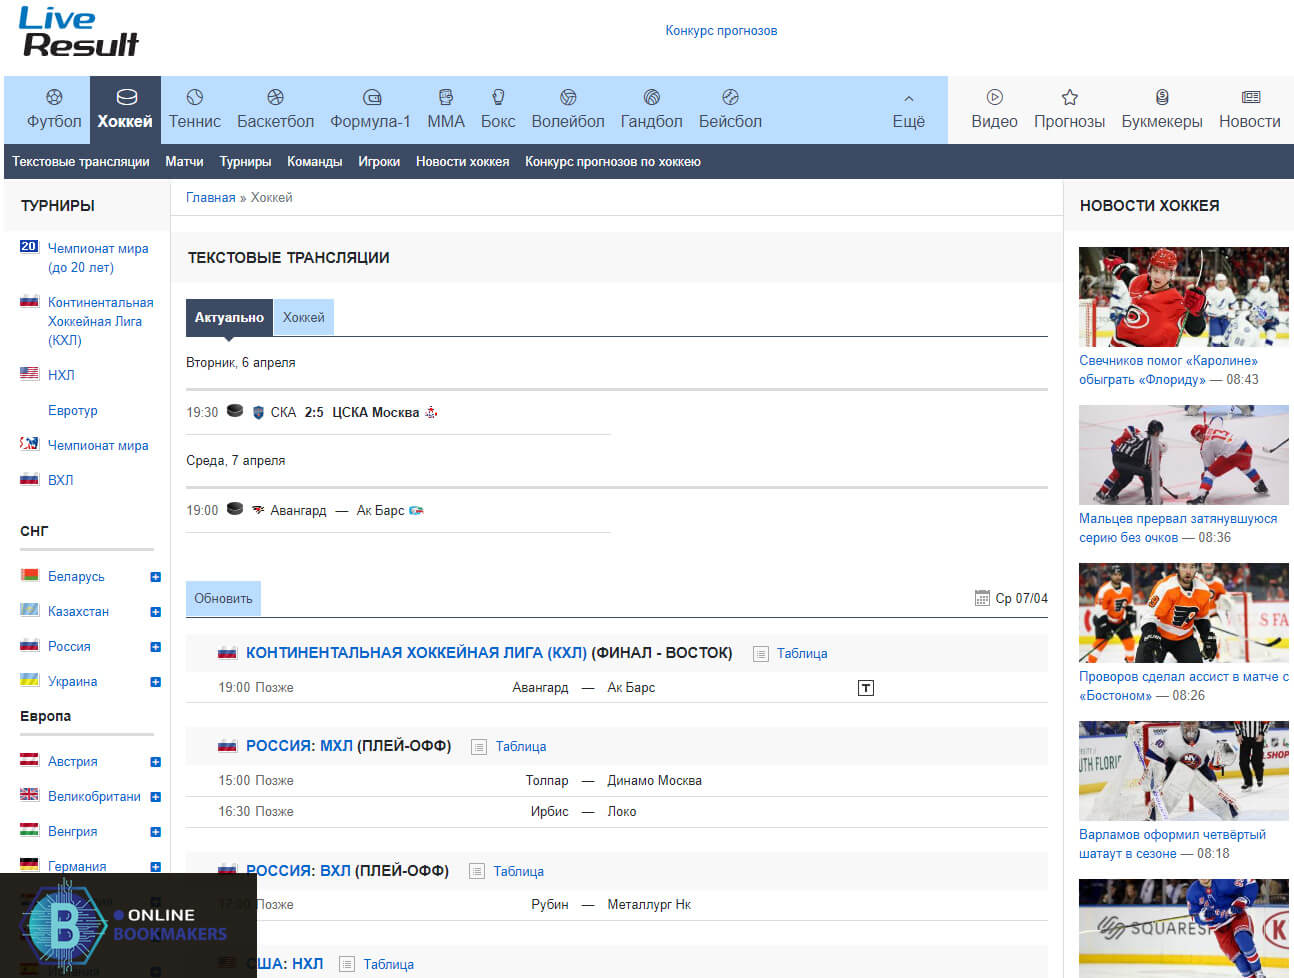Image resolution: width=1294 pixels, height=978 pixels.
Task: Open the MMA glove icon
Action: (x=446, y=97)
